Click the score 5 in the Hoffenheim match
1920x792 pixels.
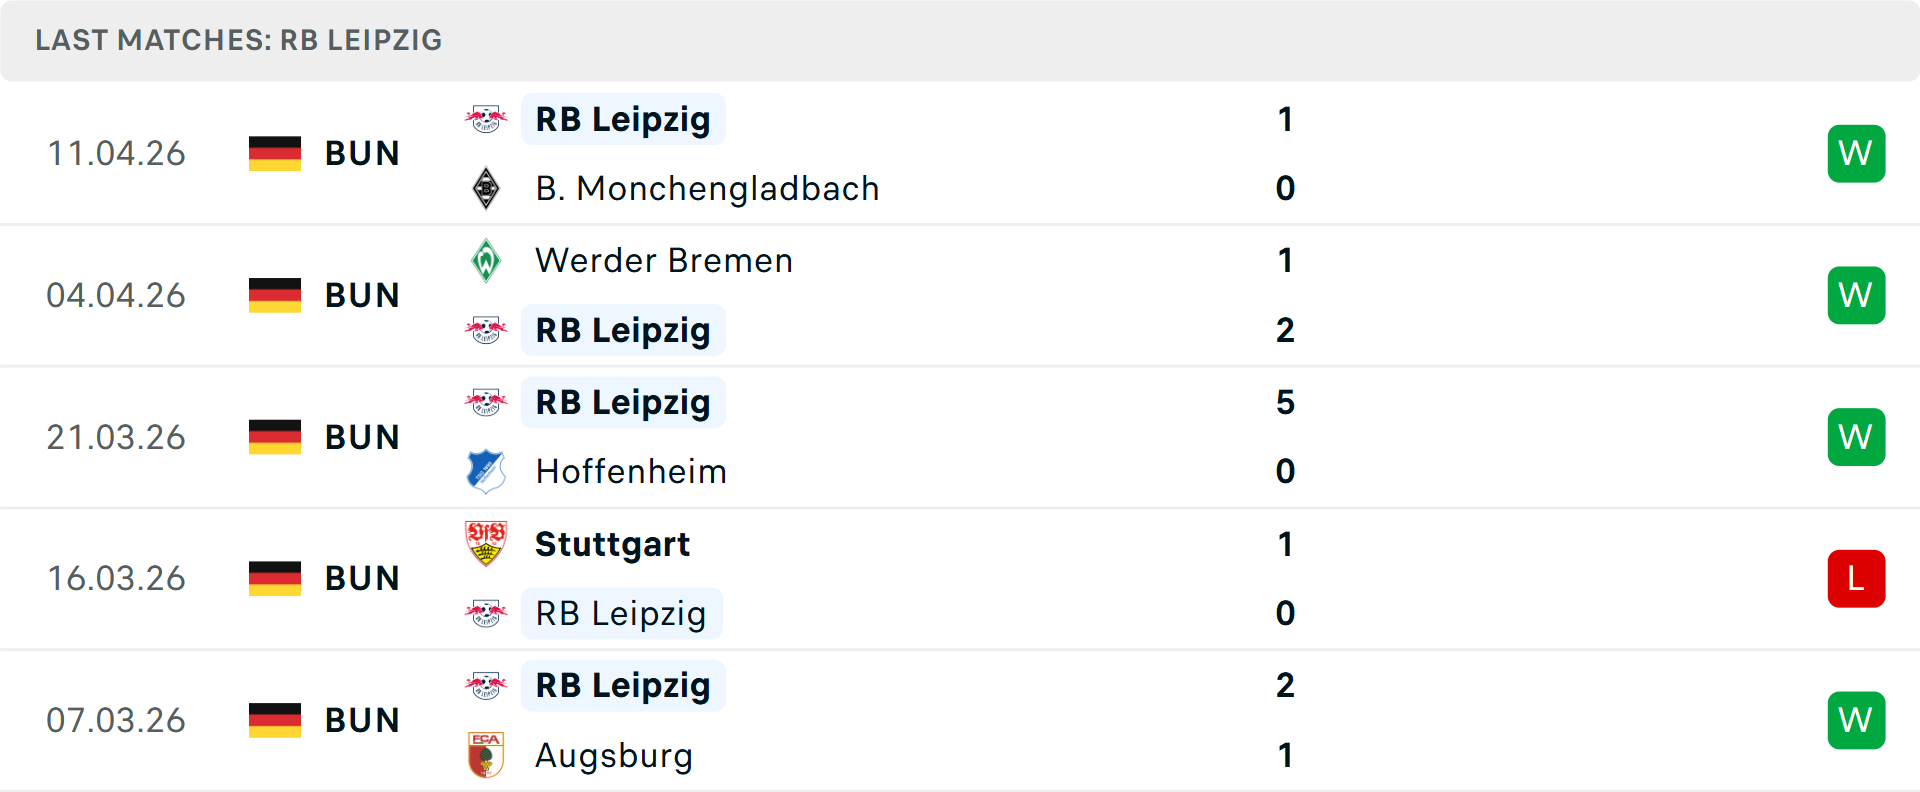click(x=1285, y=403)
